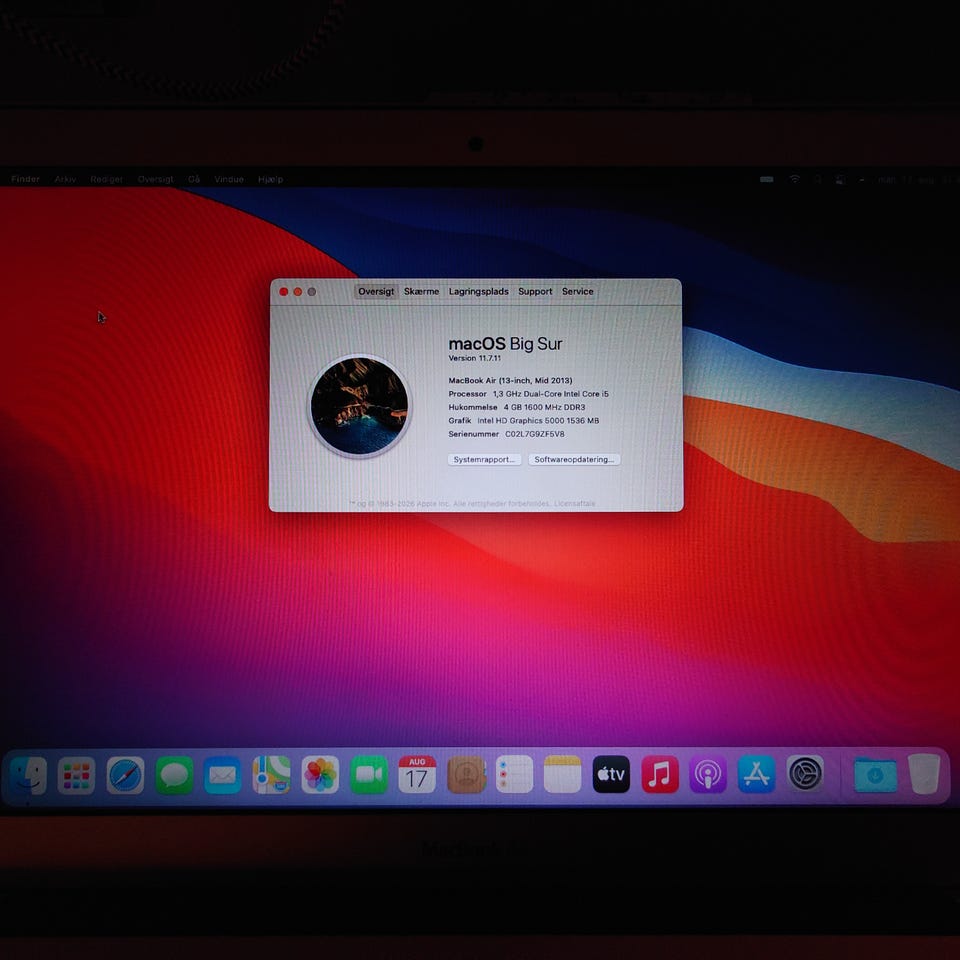Click the battery status icon
Viewport: 960px width, 960px height.
[767, 179]
